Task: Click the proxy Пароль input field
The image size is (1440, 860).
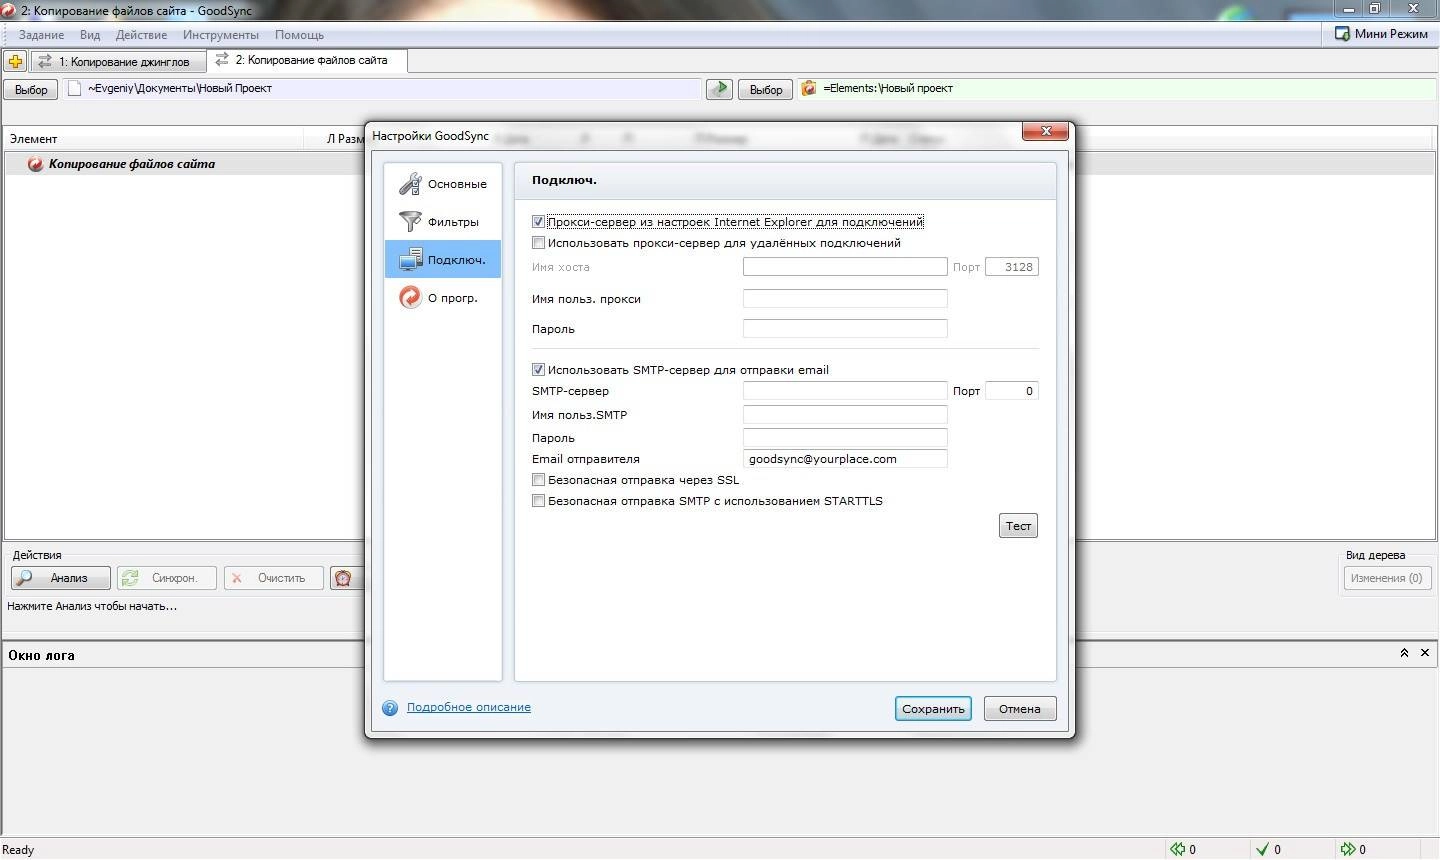Action: coord(845,329)
